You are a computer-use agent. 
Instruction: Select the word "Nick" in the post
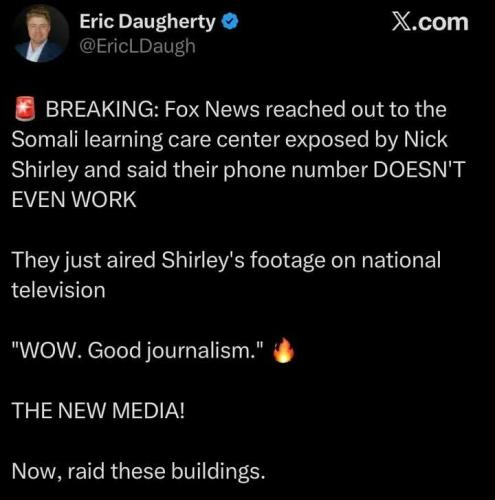(425, 139)
